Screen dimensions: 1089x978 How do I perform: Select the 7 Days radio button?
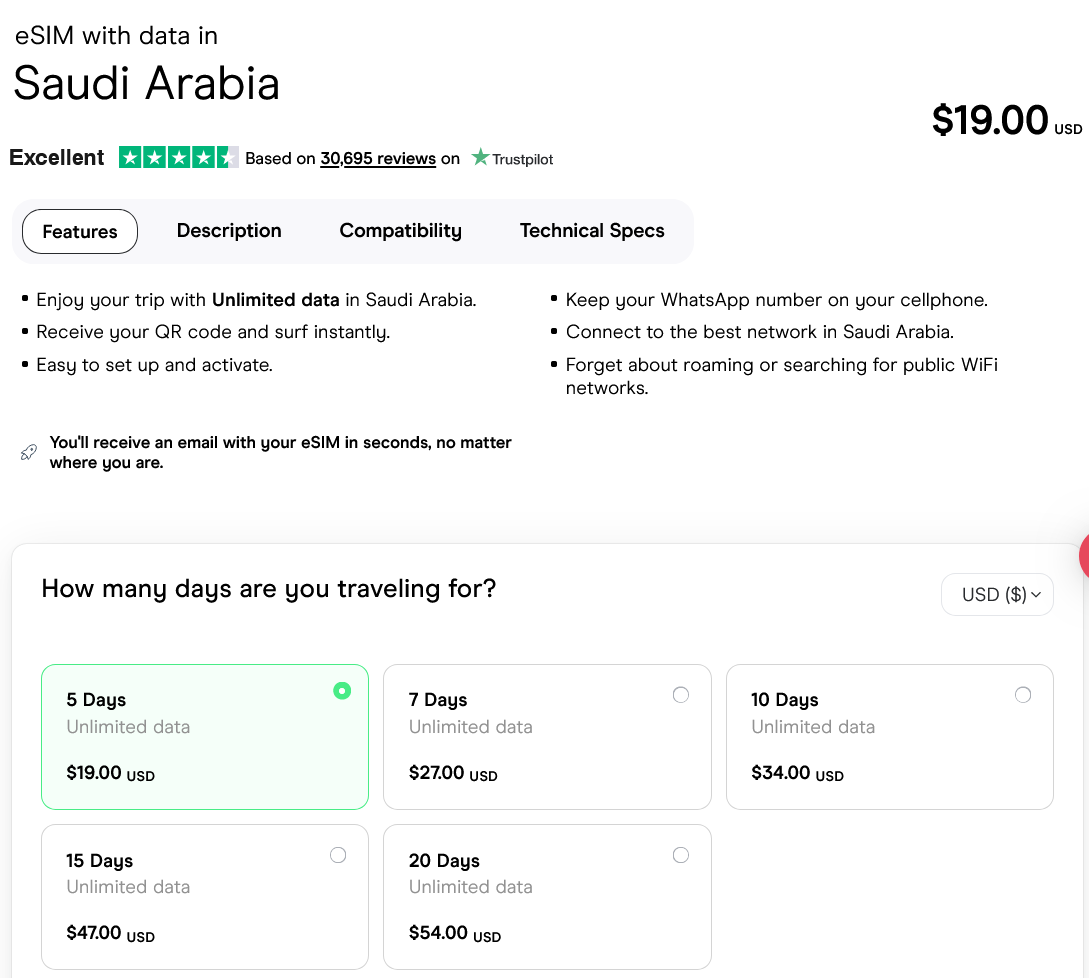(681, 695)
